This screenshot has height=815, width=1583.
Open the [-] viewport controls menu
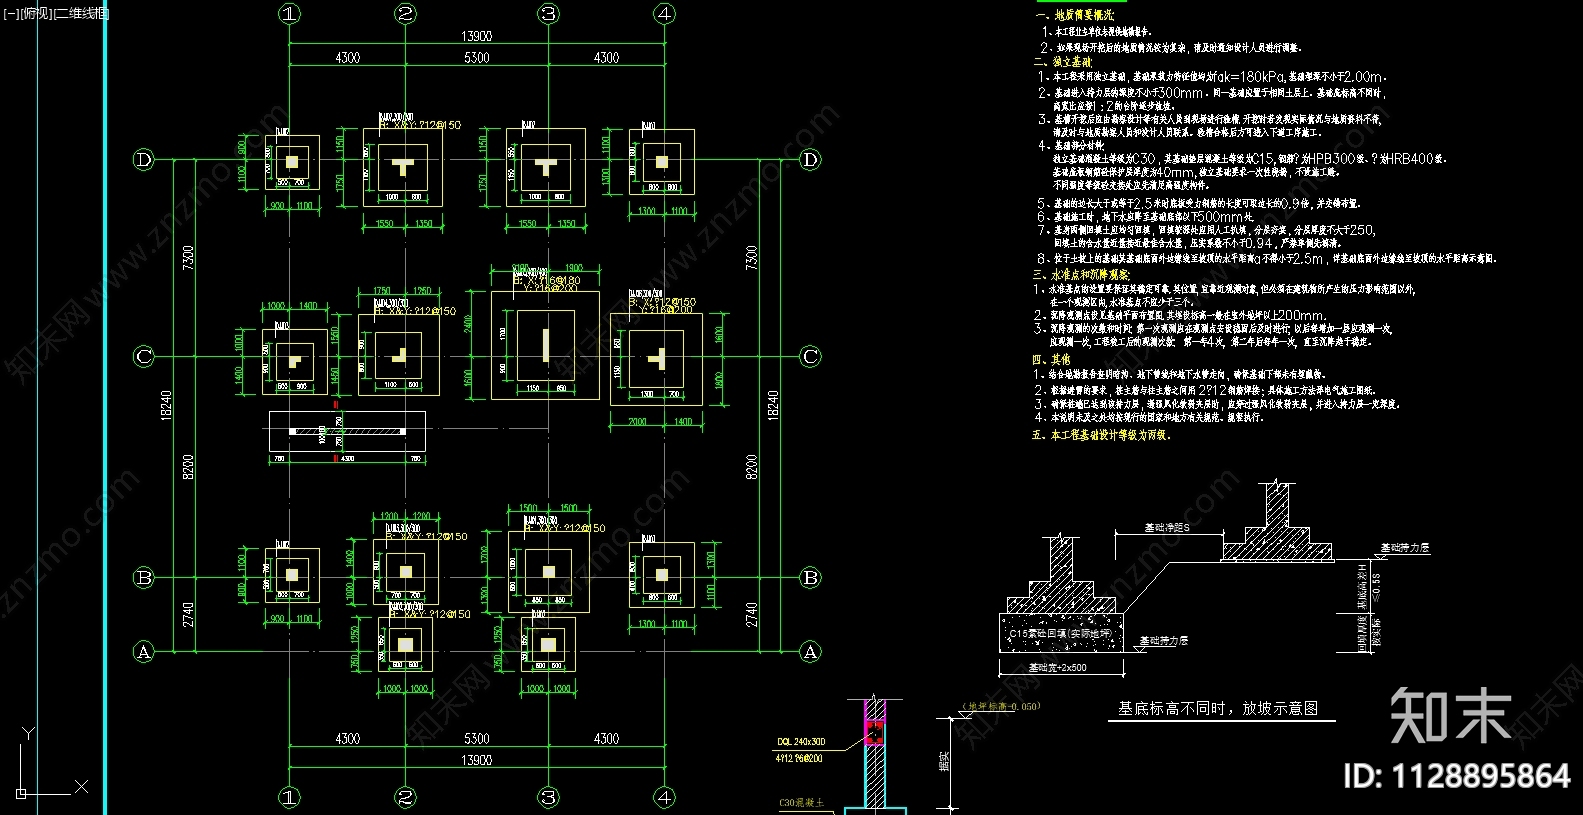coord(11,13)
